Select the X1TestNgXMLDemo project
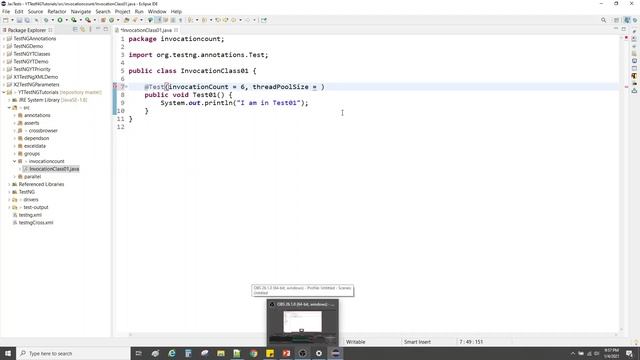This screenshot has width=640, height=360. pyautogui.click(x=36, y=77)
